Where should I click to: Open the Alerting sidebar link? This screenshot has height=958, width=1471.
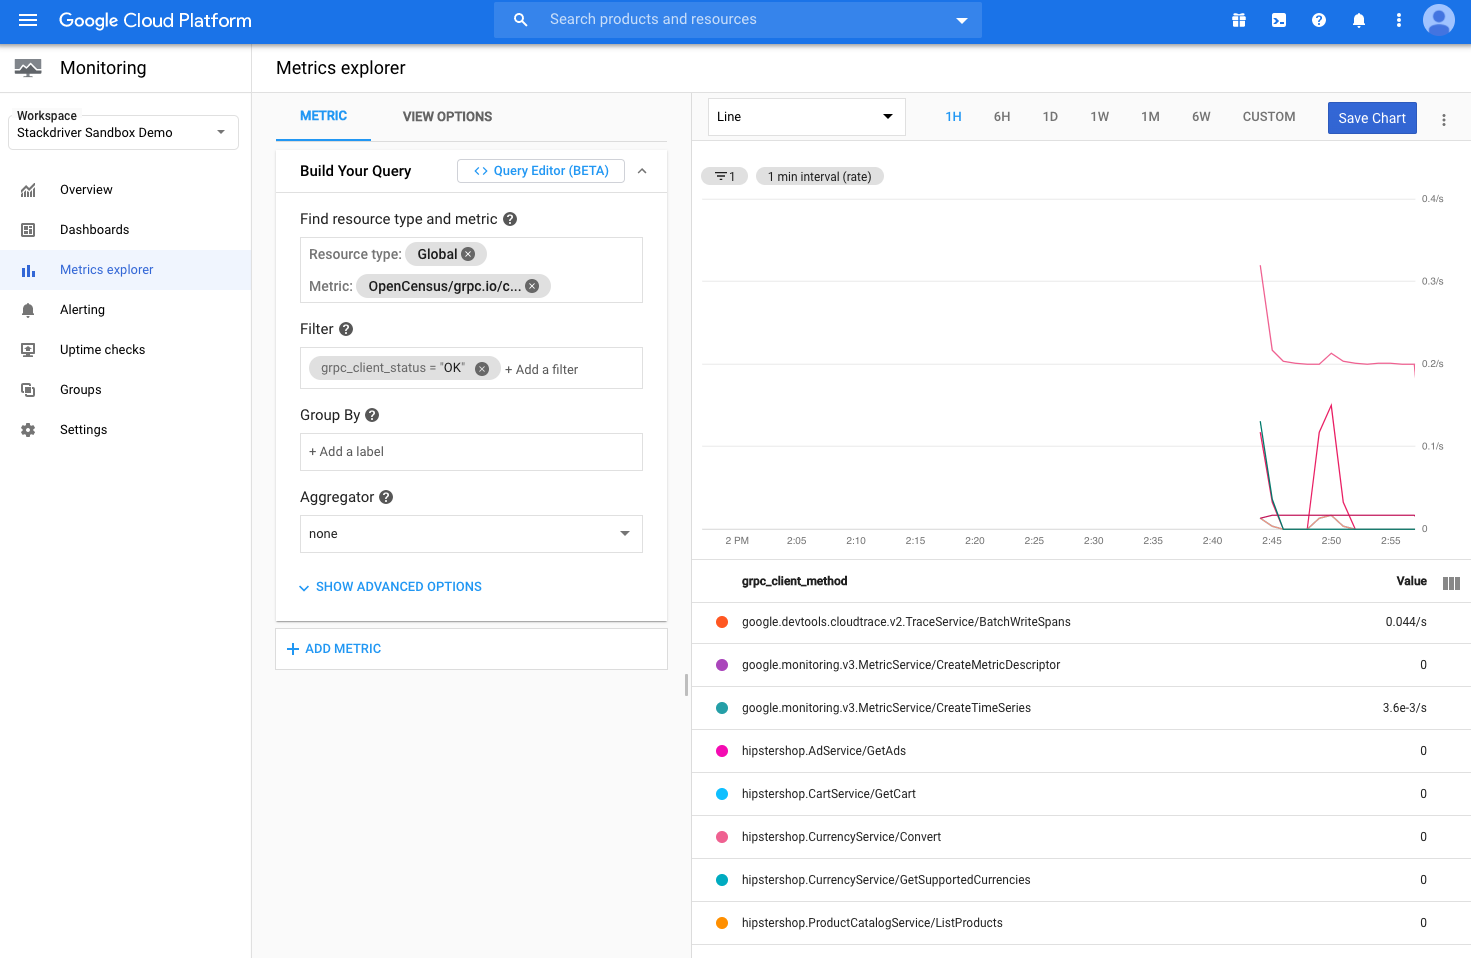(125, 310)
